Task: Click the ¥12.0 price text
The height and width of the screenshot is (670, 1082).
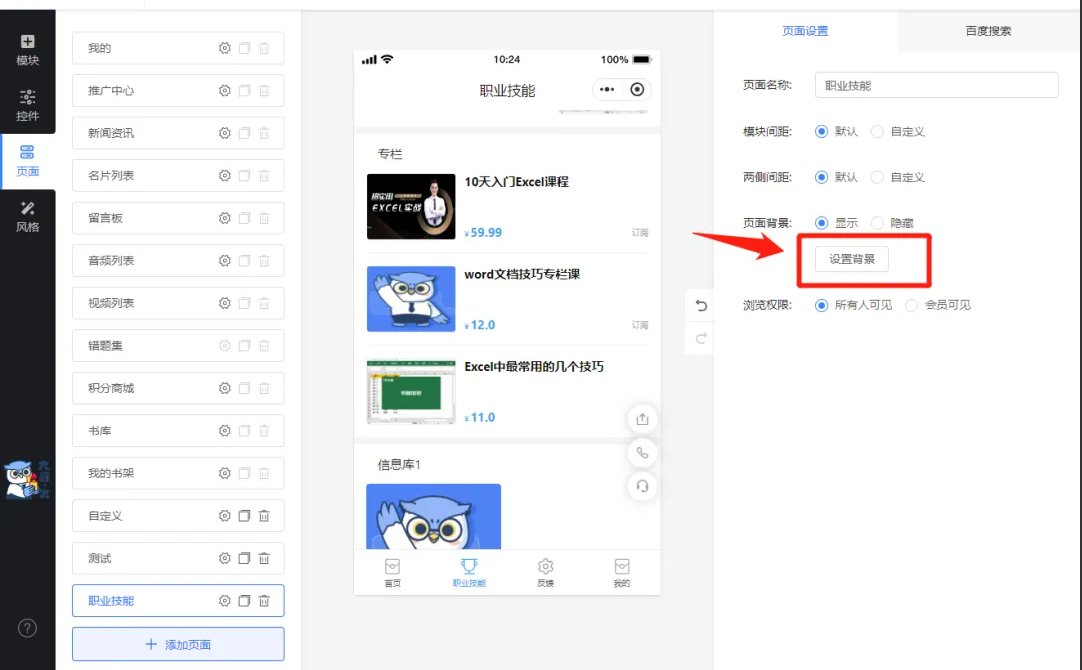Action: 480,325
